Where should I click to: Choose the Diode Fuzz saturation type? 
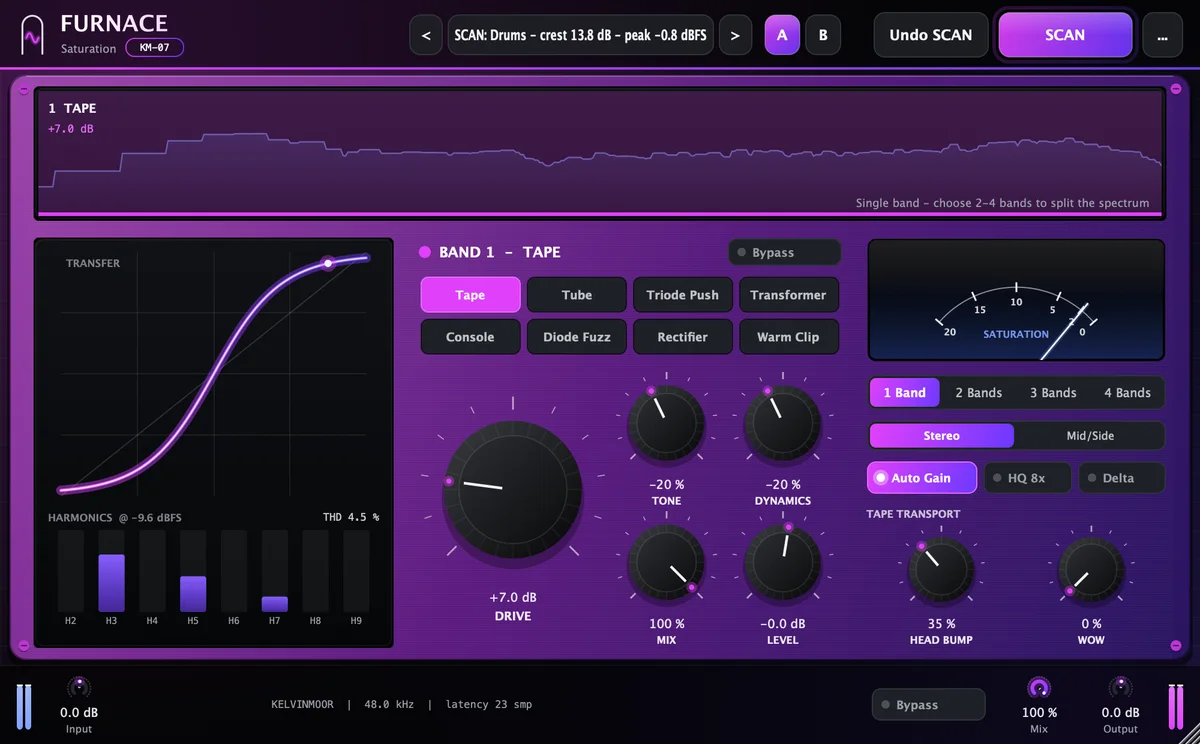click(x=577, y=337)
